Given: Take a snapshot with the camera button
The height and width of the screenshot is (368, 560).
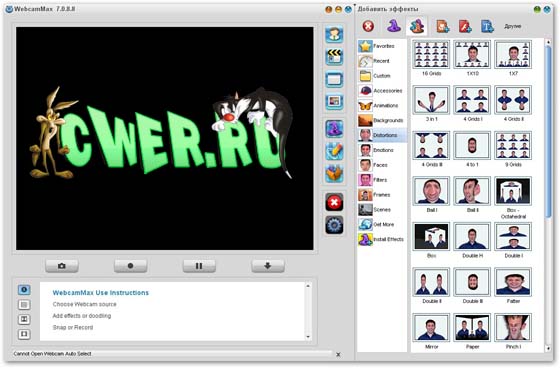Looking at the screenshot, I should pos(62,266).
